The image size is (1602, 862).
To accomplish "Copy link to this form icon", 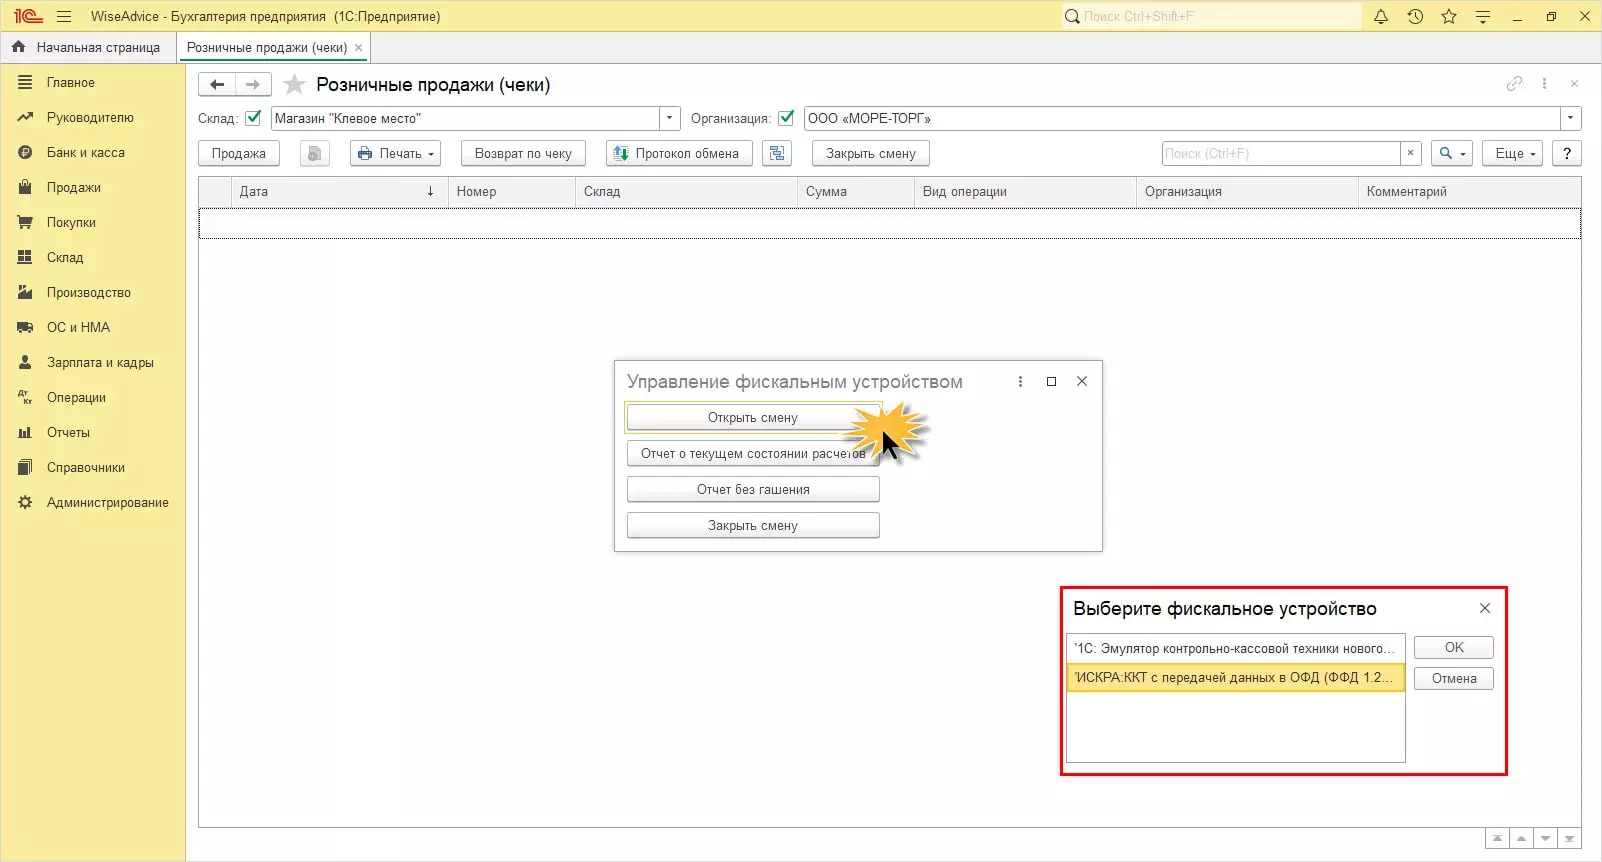I will 1514,84.
